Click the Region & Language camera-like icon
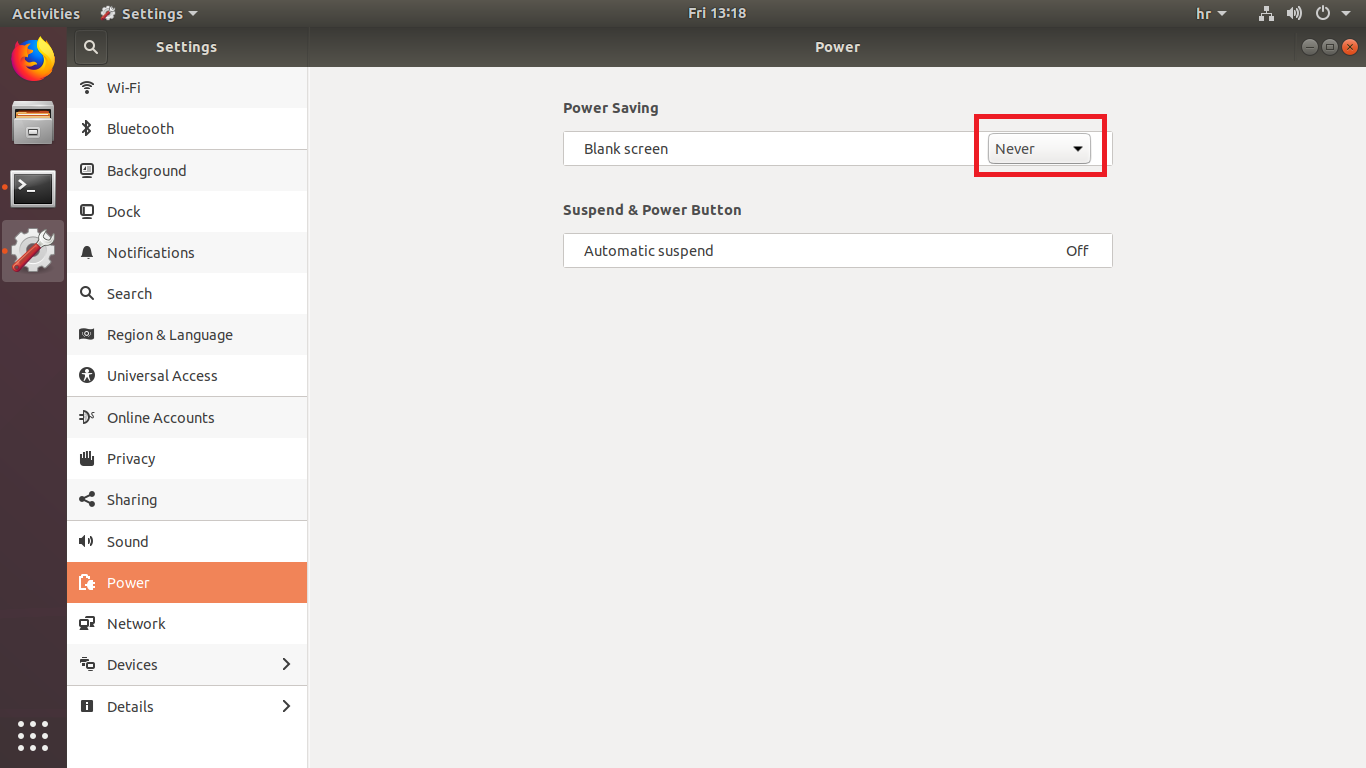Viewport: 1366px width, 768px height. (x=87, y=335)
